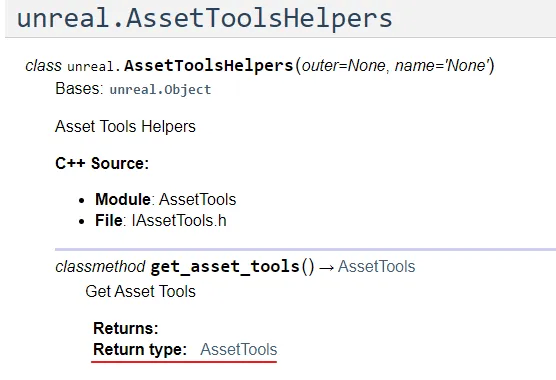Screen dimensions: 556x380
Task: Click the Returns: field label
Action: (126, 328)
